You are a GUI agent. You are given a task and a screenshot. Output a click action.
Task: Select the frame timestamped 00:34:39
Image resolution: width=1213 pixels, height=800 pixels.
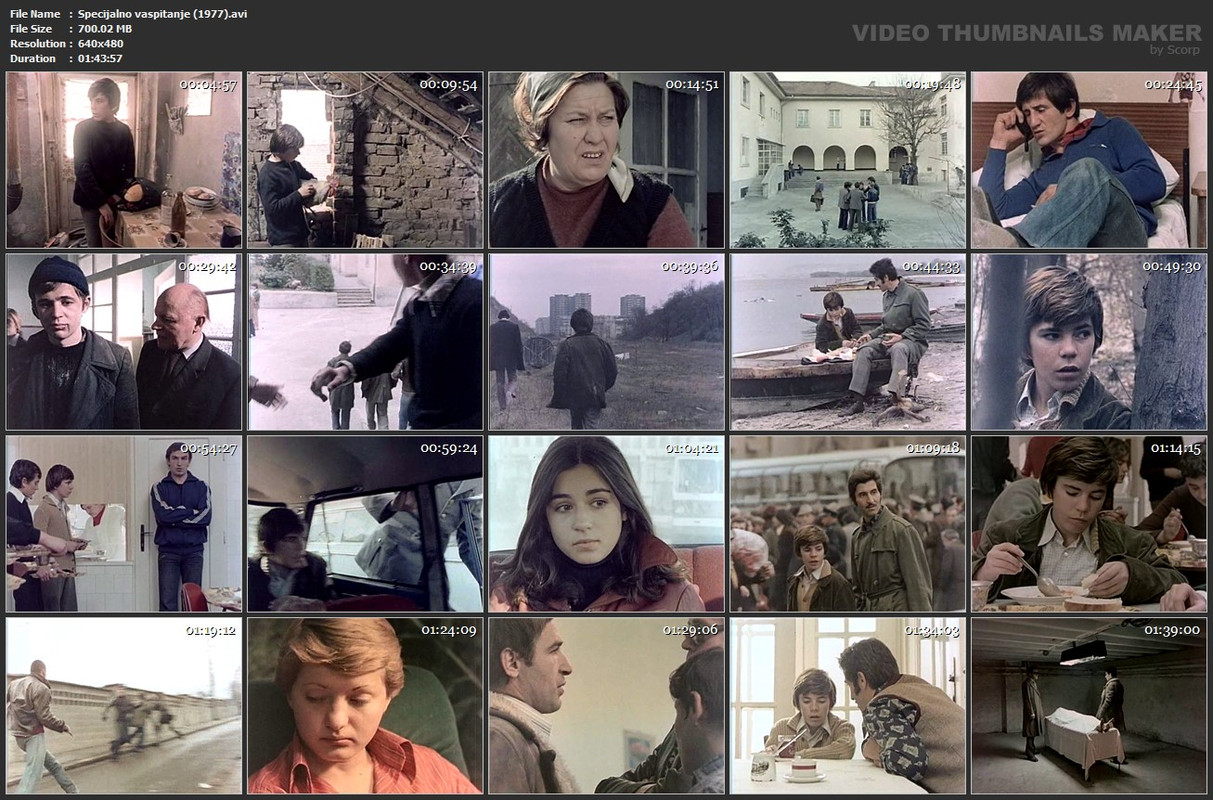point(365,342)
